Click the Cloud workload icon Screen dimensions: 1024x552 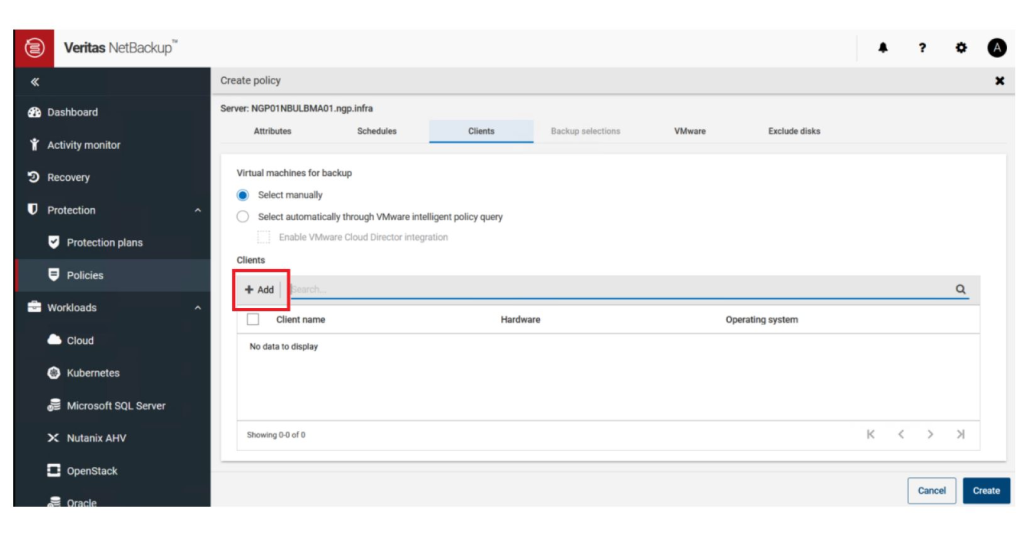click(54, 340)
